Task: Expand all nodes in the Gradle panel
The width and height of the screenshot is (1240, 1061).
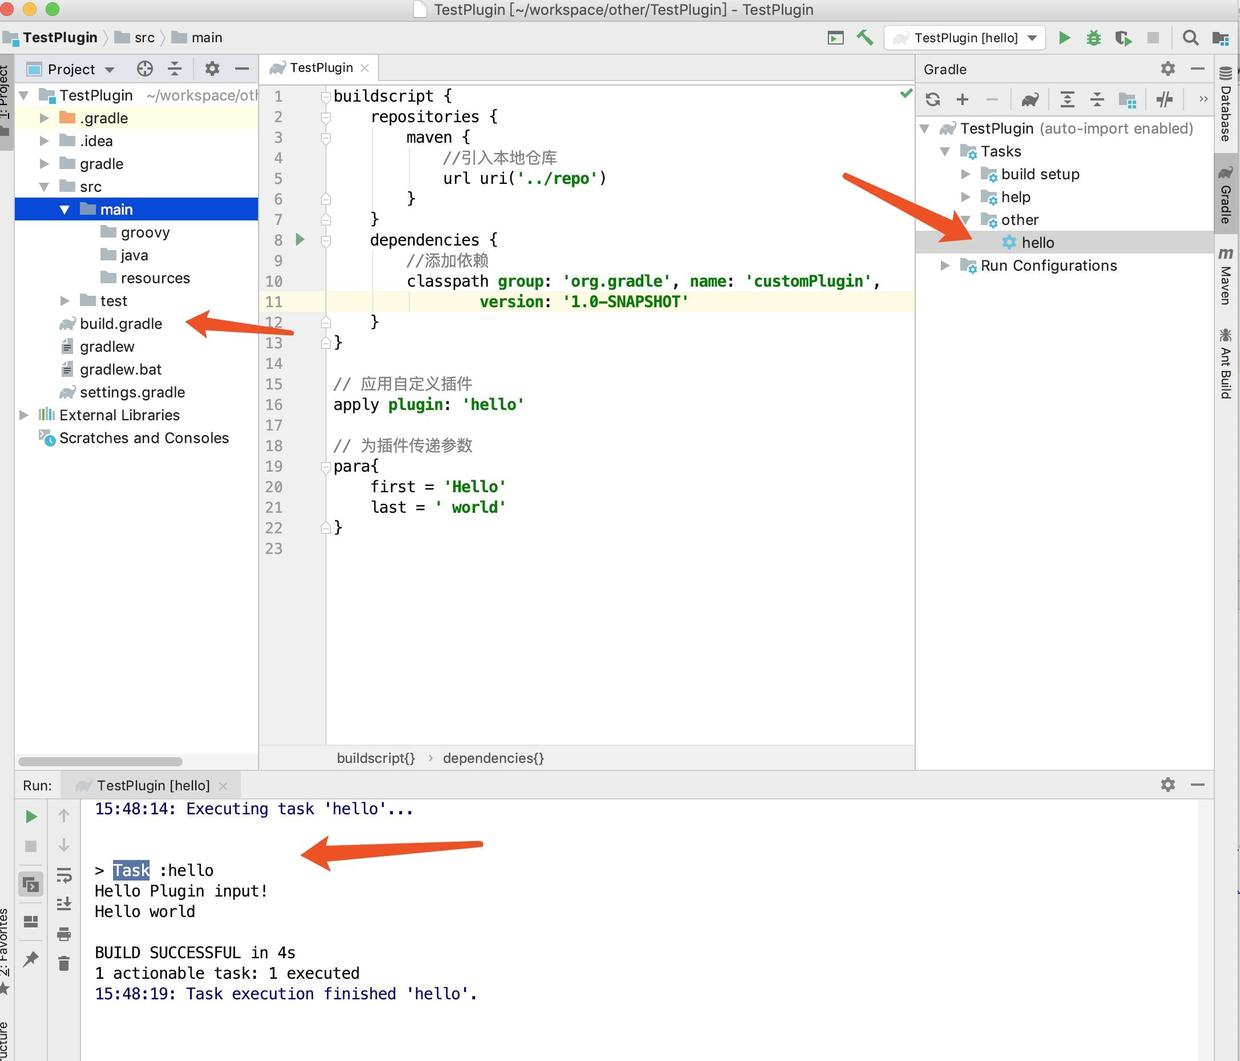Action: tap(1067, 99)
